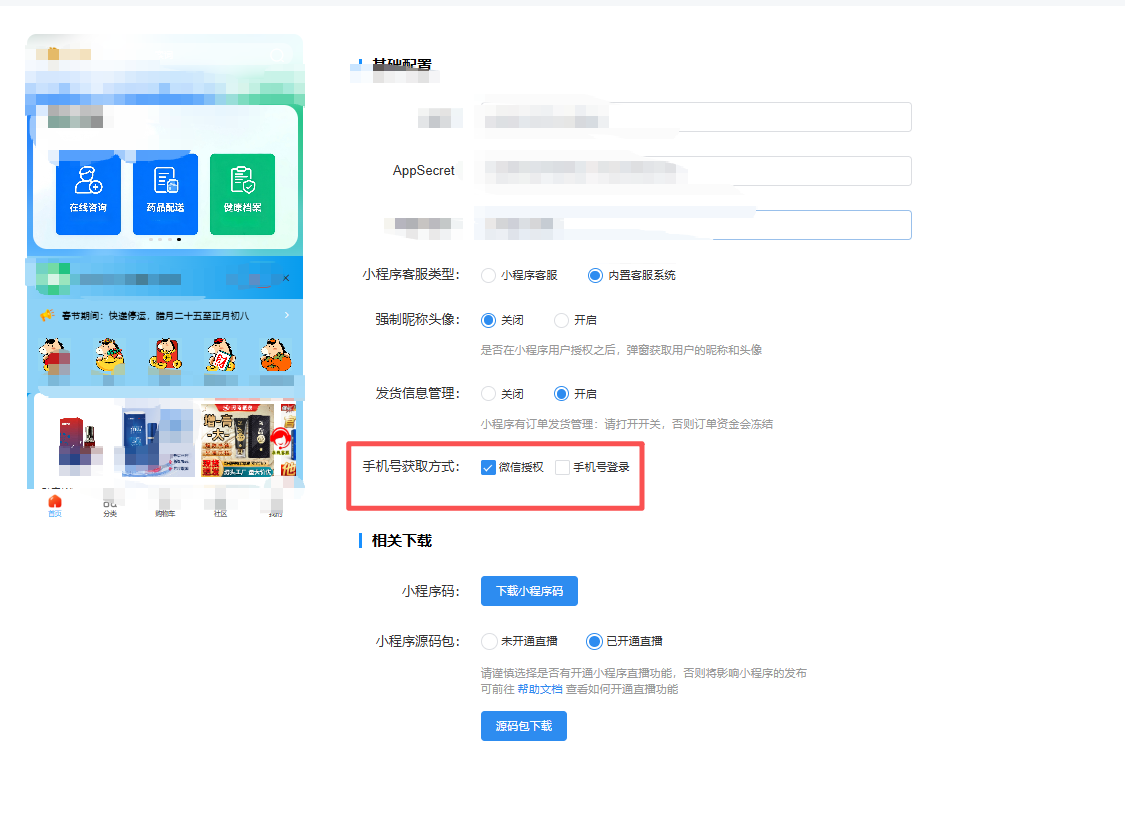Click the megaphone notice icon
Screen dimensions: 1125x813
click(x=46, y=315)
